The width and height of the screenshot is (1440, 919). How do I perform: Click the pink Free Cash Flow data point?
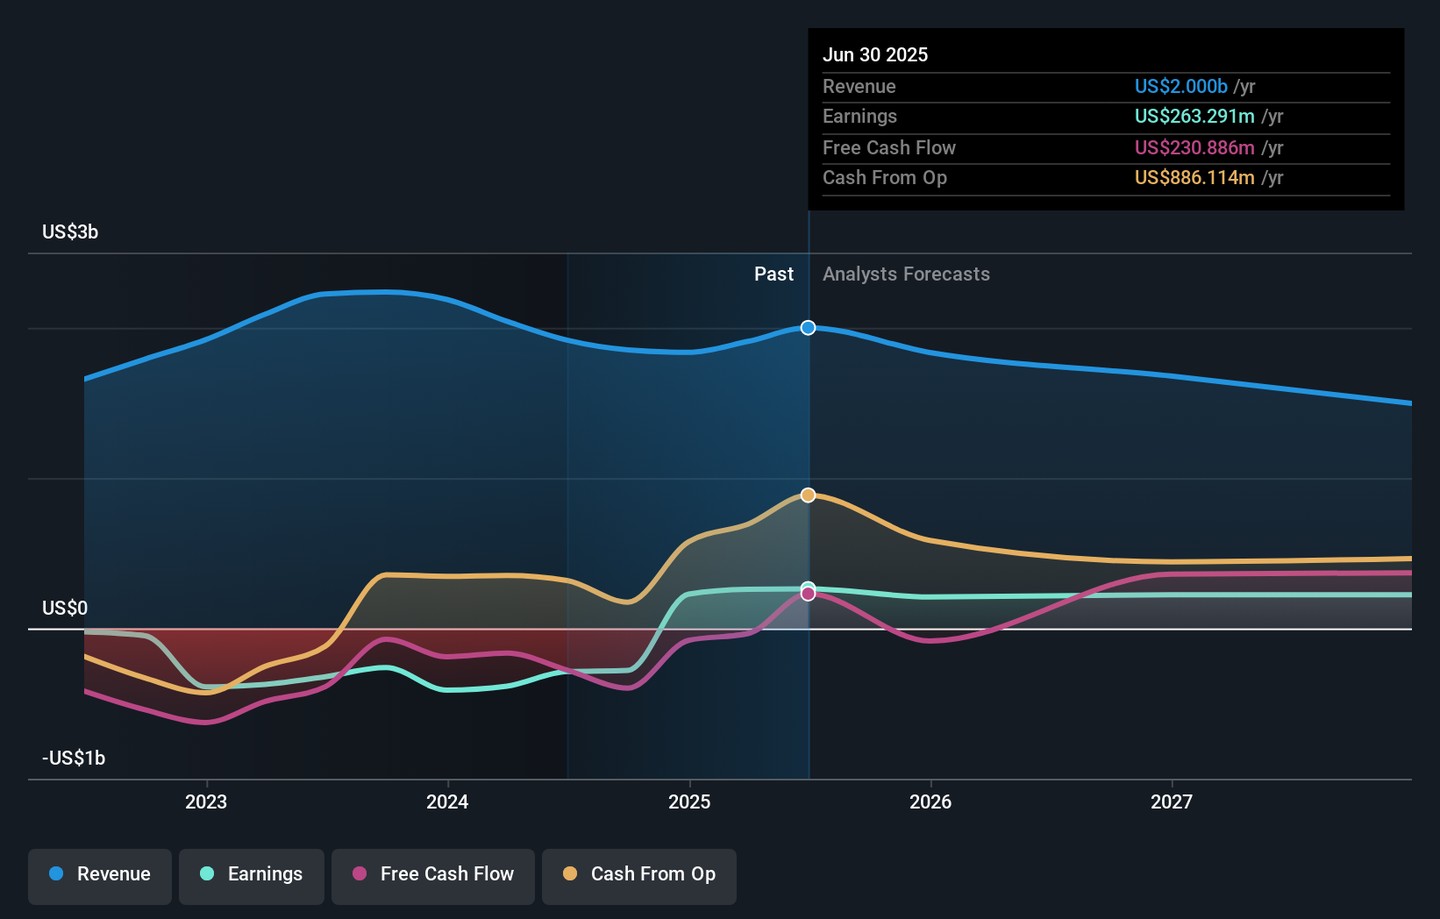[808, 595]
